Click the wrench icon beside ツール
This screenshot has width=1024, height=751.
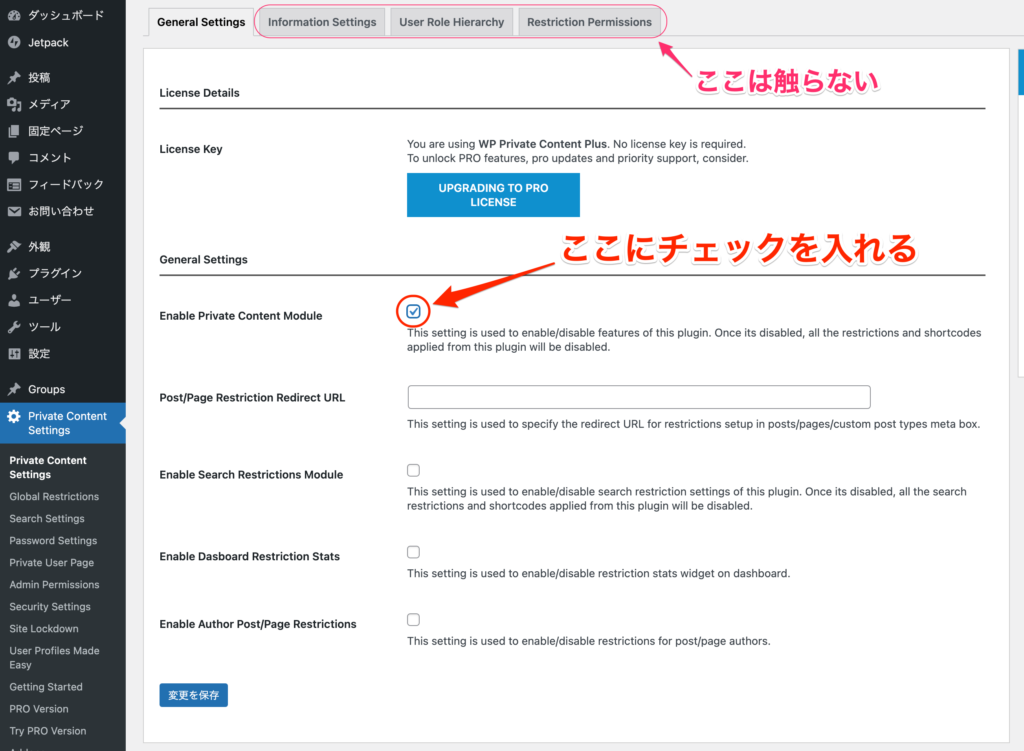(14, 327)
